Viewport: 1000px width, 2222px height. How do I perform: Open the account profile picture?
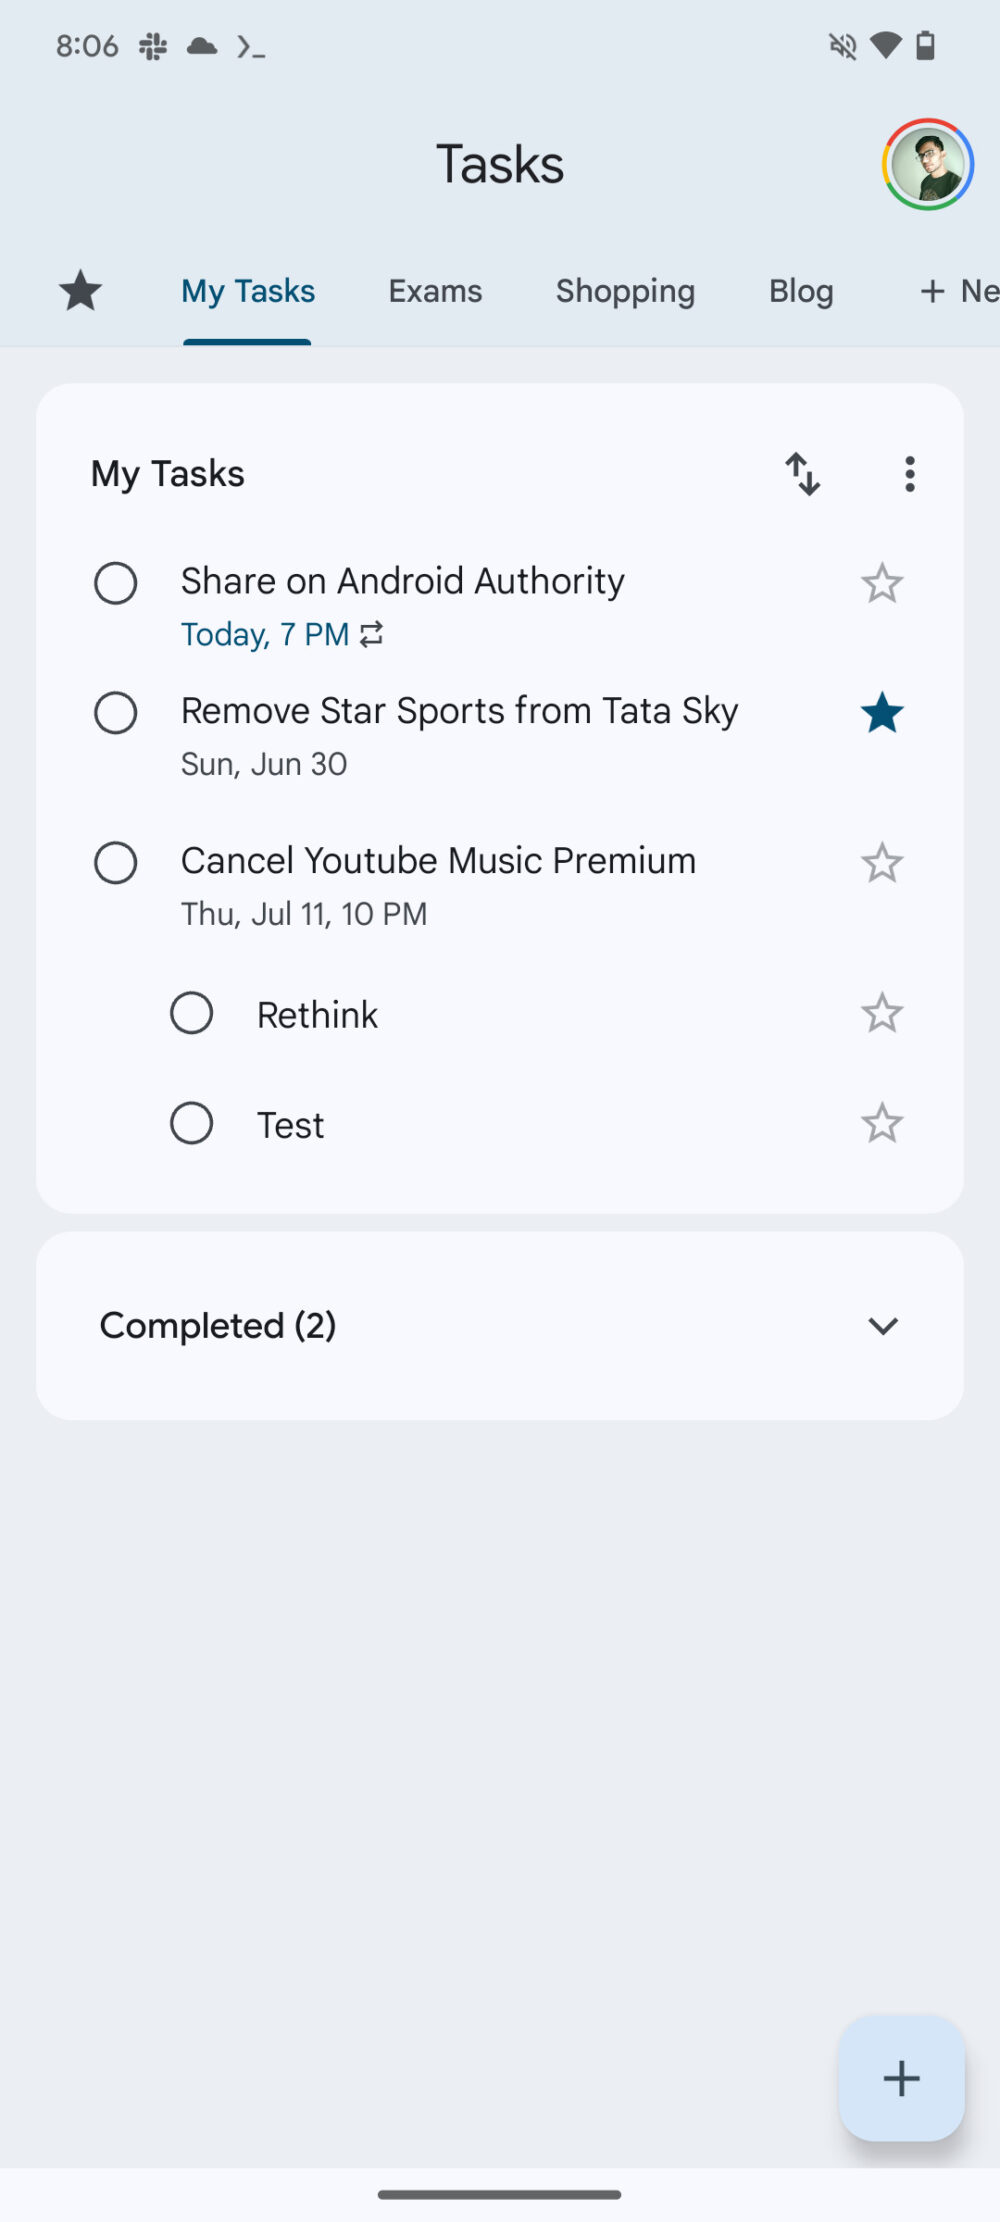coord(927,165)
